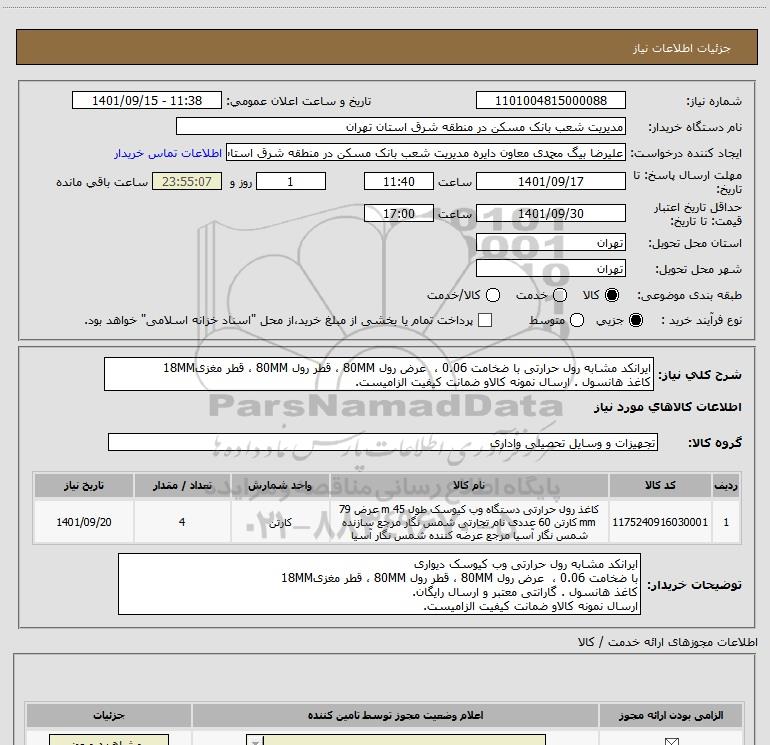
Task: Click the جزئیات column header
Action: [109, 716]
